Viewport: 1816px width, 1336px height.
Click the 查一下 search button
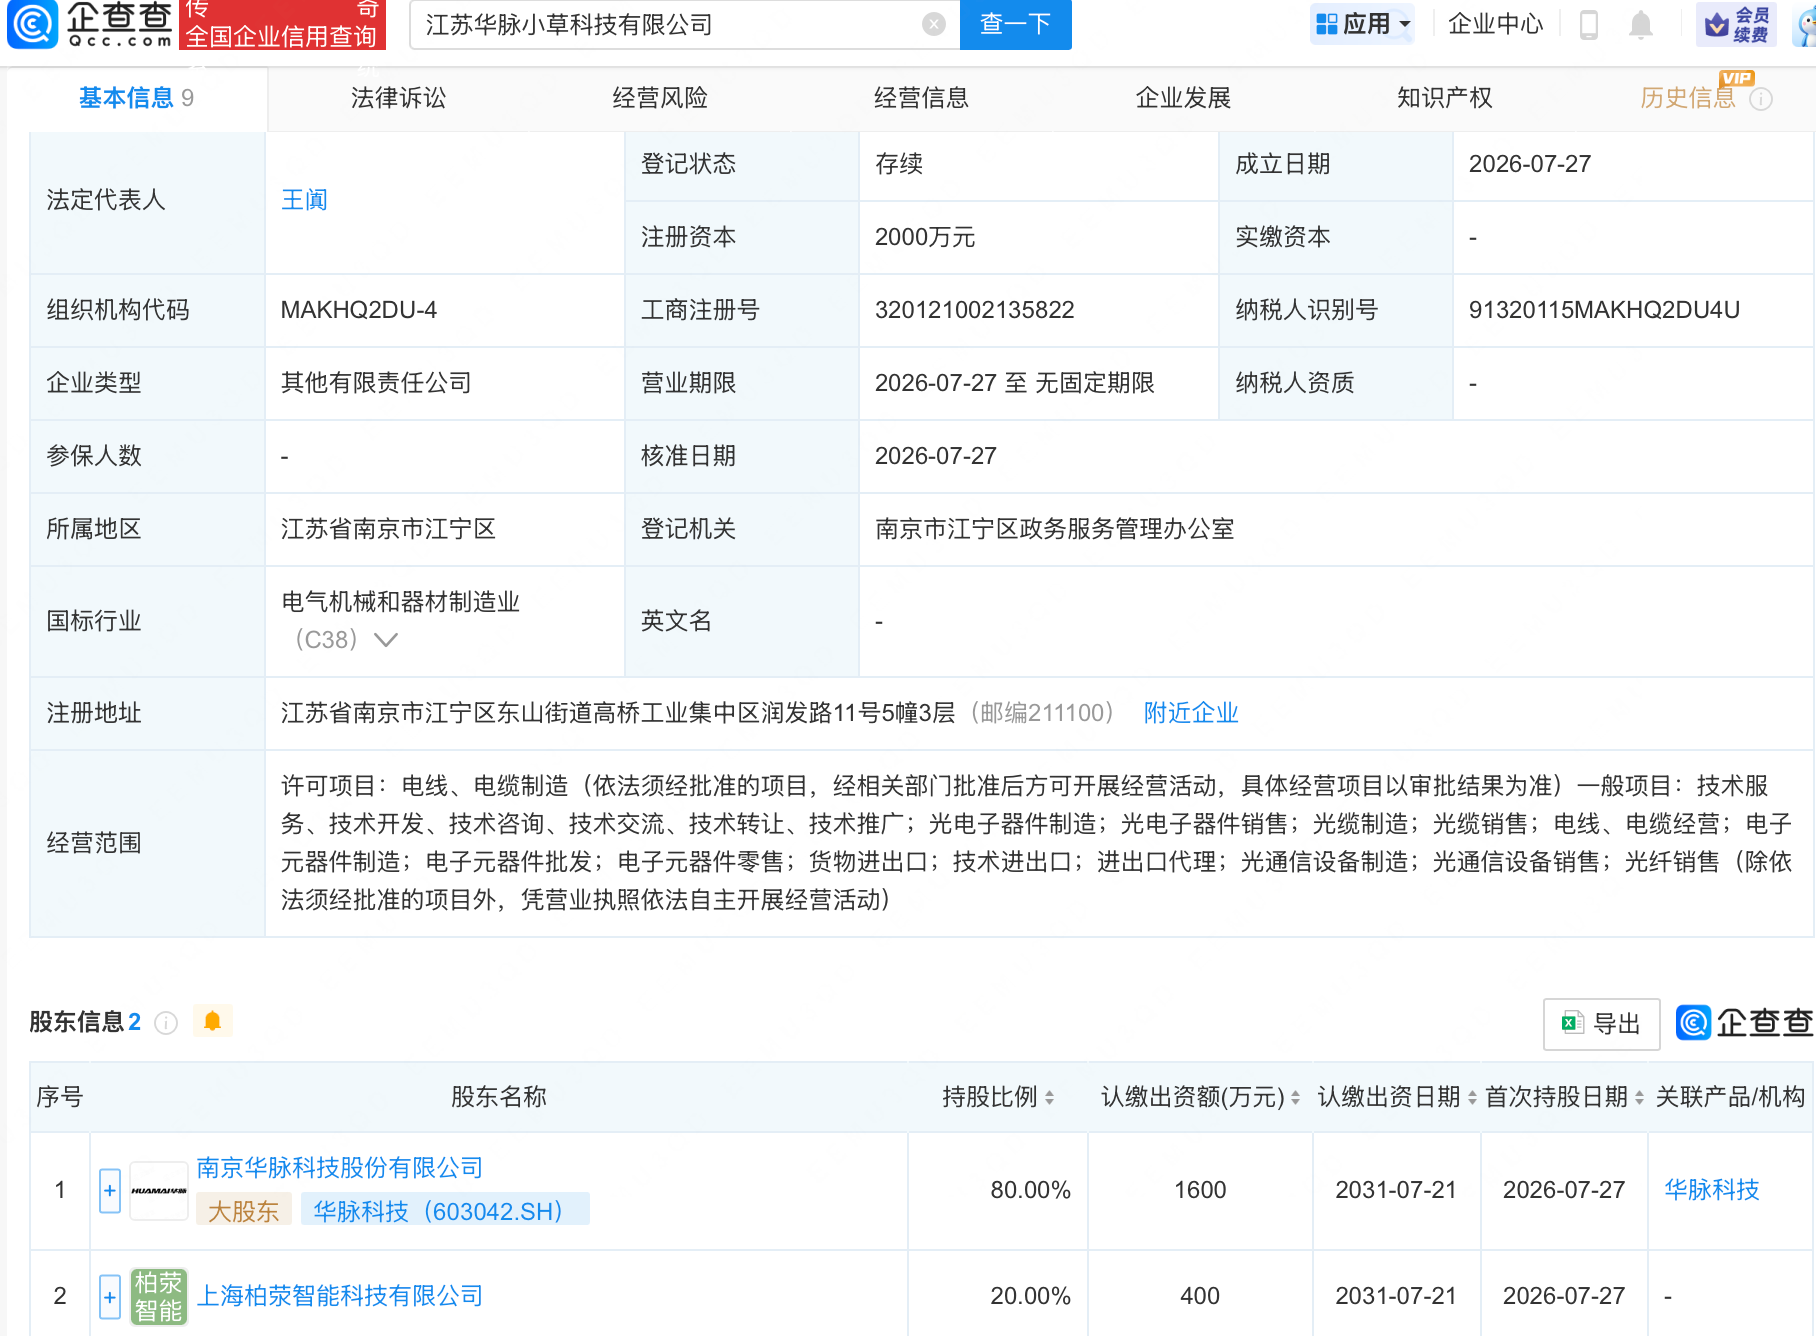pos(1015,24)
